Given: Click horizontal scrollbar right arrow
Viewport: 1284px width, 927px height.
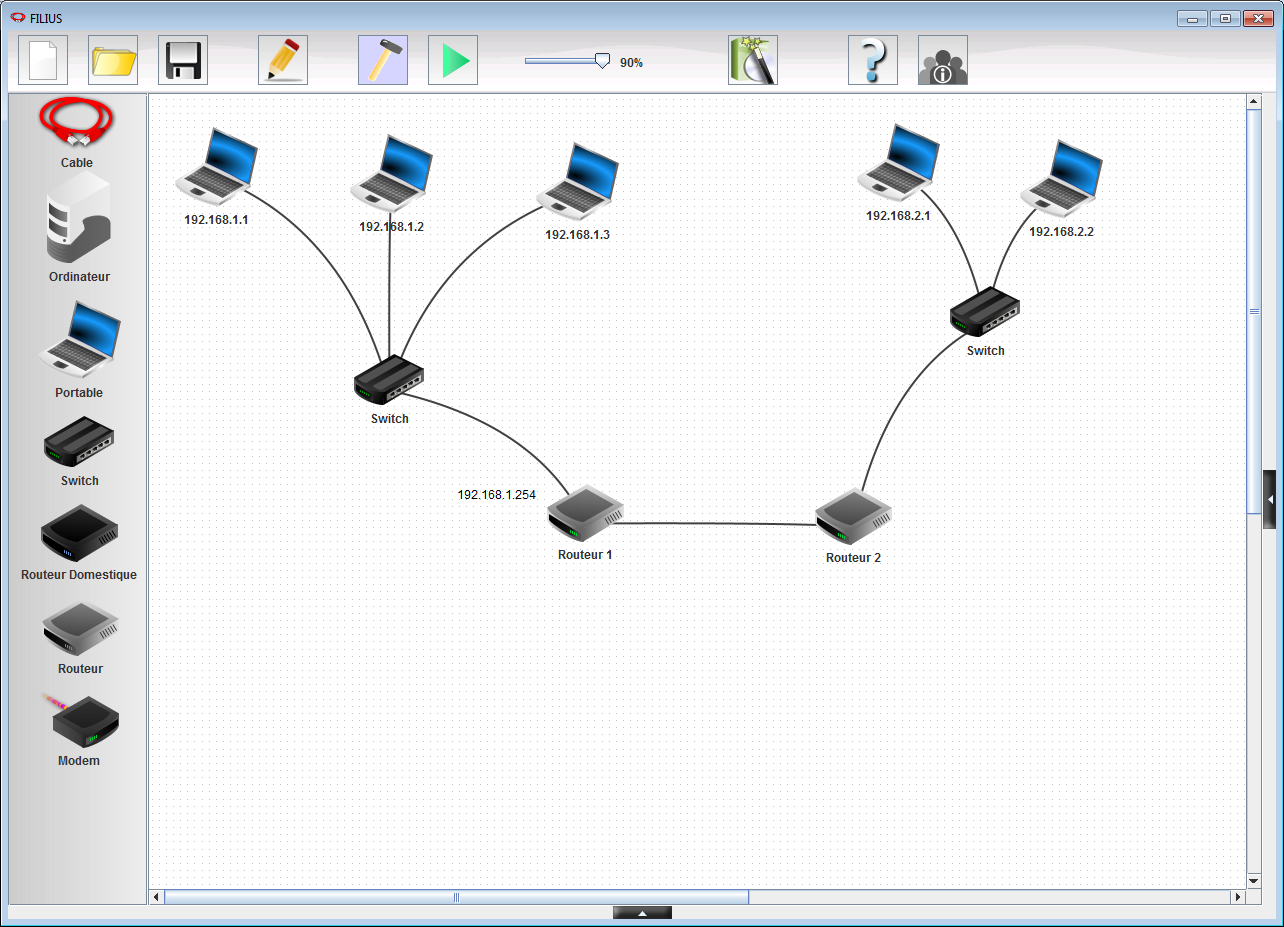Looking at the screenshot, I should coord(1238,897).
